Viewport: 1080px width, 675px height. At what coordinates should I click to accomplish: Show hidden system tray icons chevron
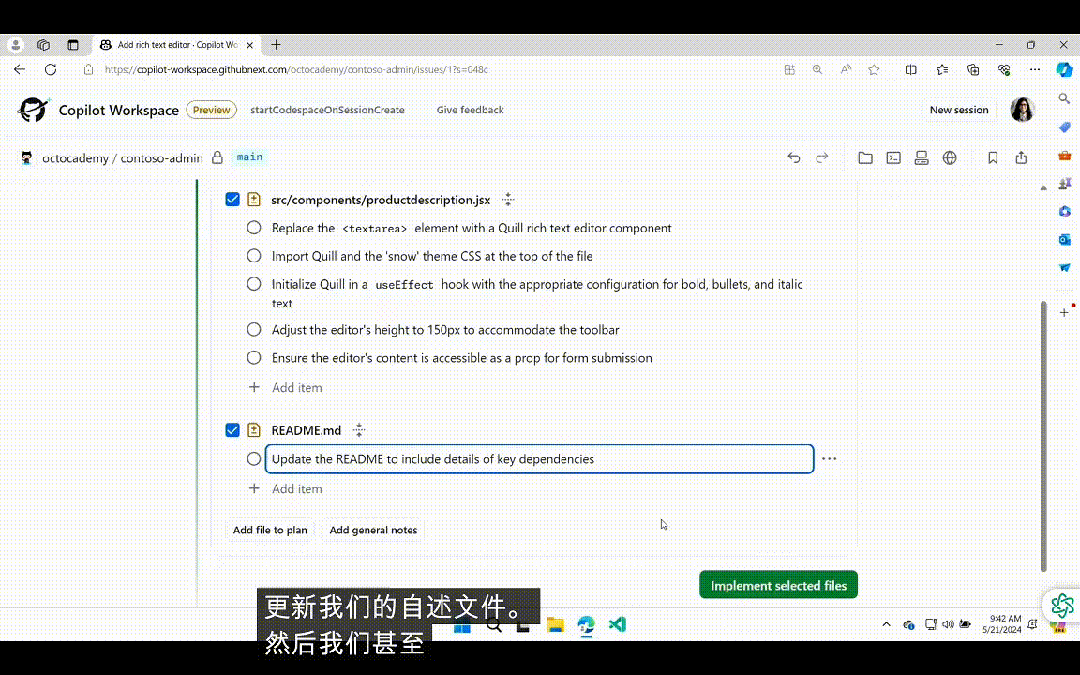886,625
